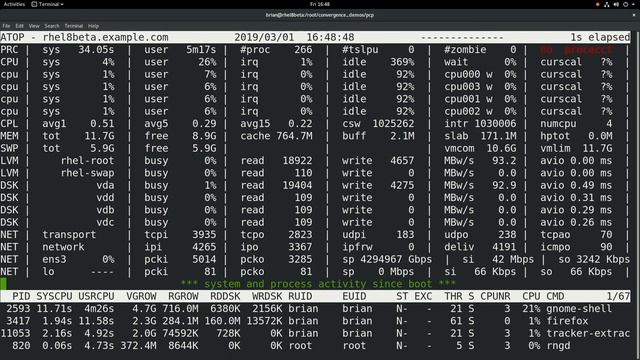Click udpo value 238
The width and height of the screenshot is (640, 360).
pyautogui.click(x=507, y=235)
